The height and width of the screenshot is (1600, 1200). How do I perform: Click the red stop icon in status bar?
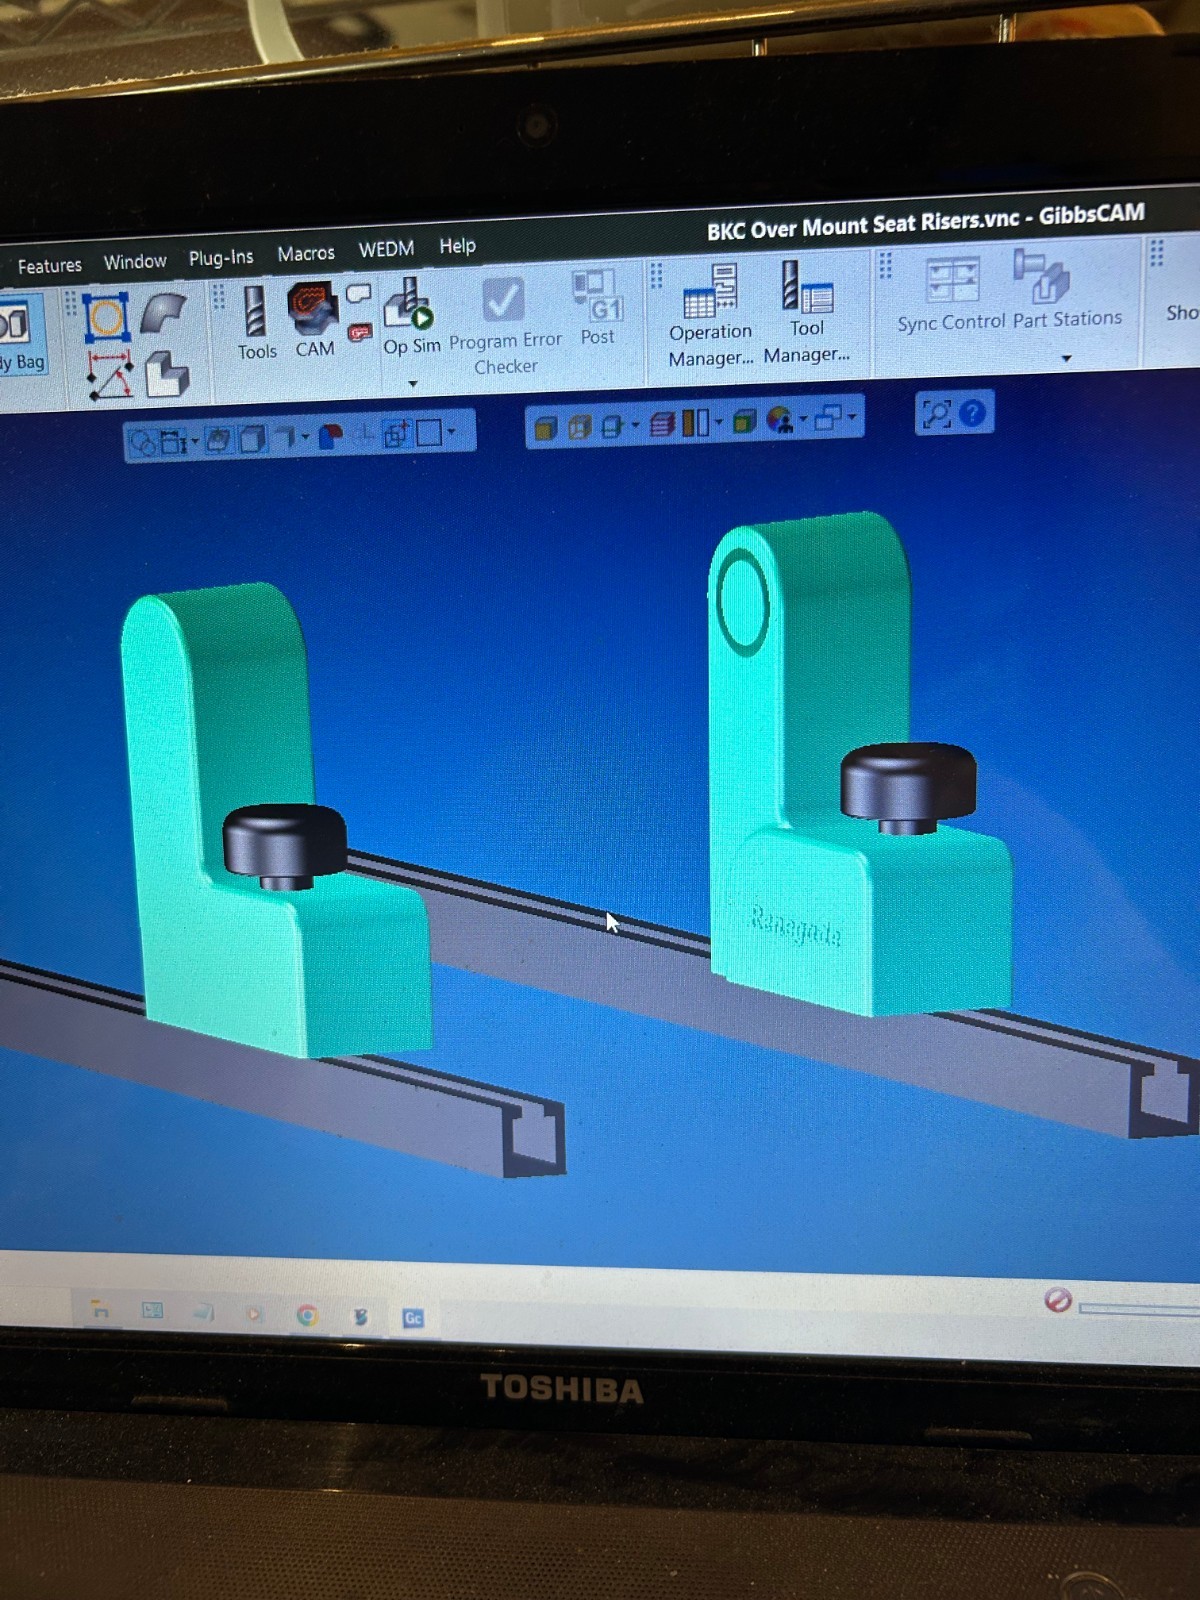1058,1299
